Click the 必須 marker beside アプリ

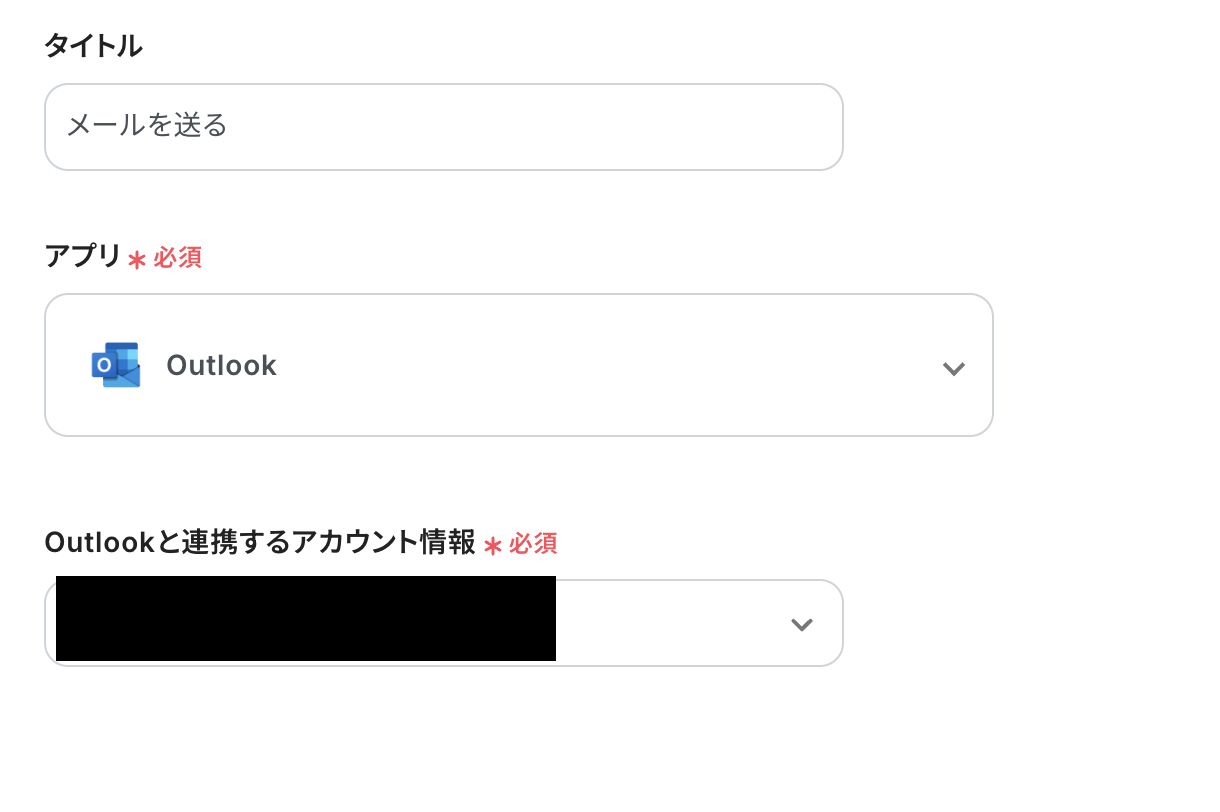point(178,258)
